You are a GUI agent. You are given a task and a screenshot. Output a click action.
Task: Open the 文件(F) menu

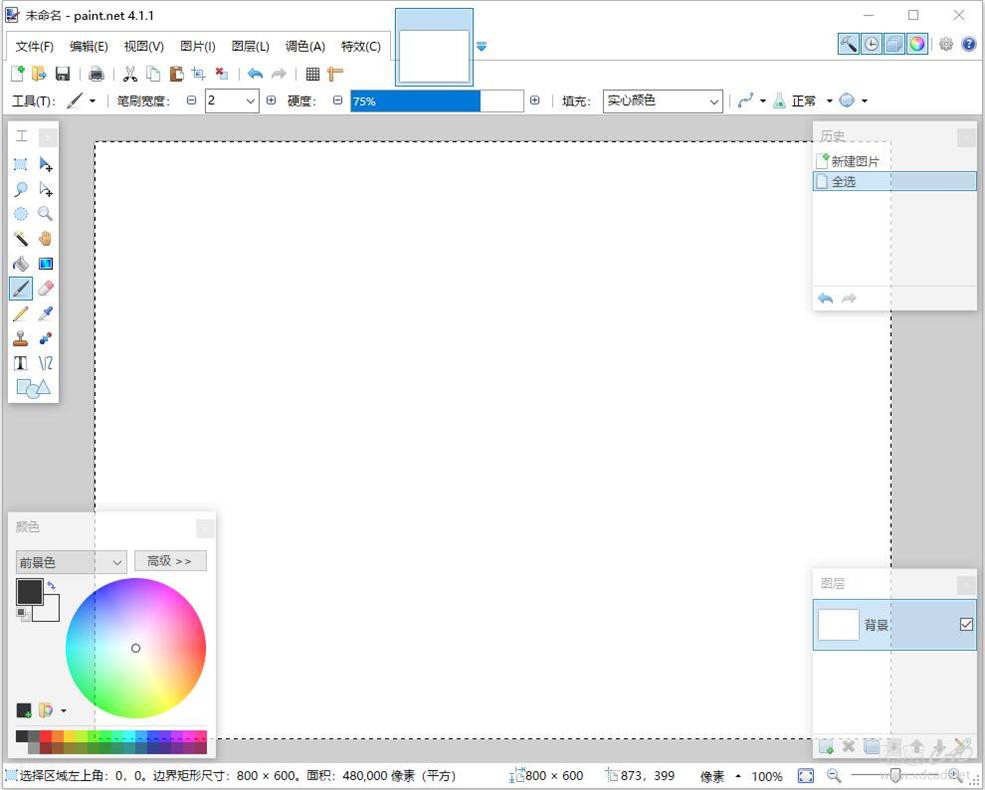[35, 46]
